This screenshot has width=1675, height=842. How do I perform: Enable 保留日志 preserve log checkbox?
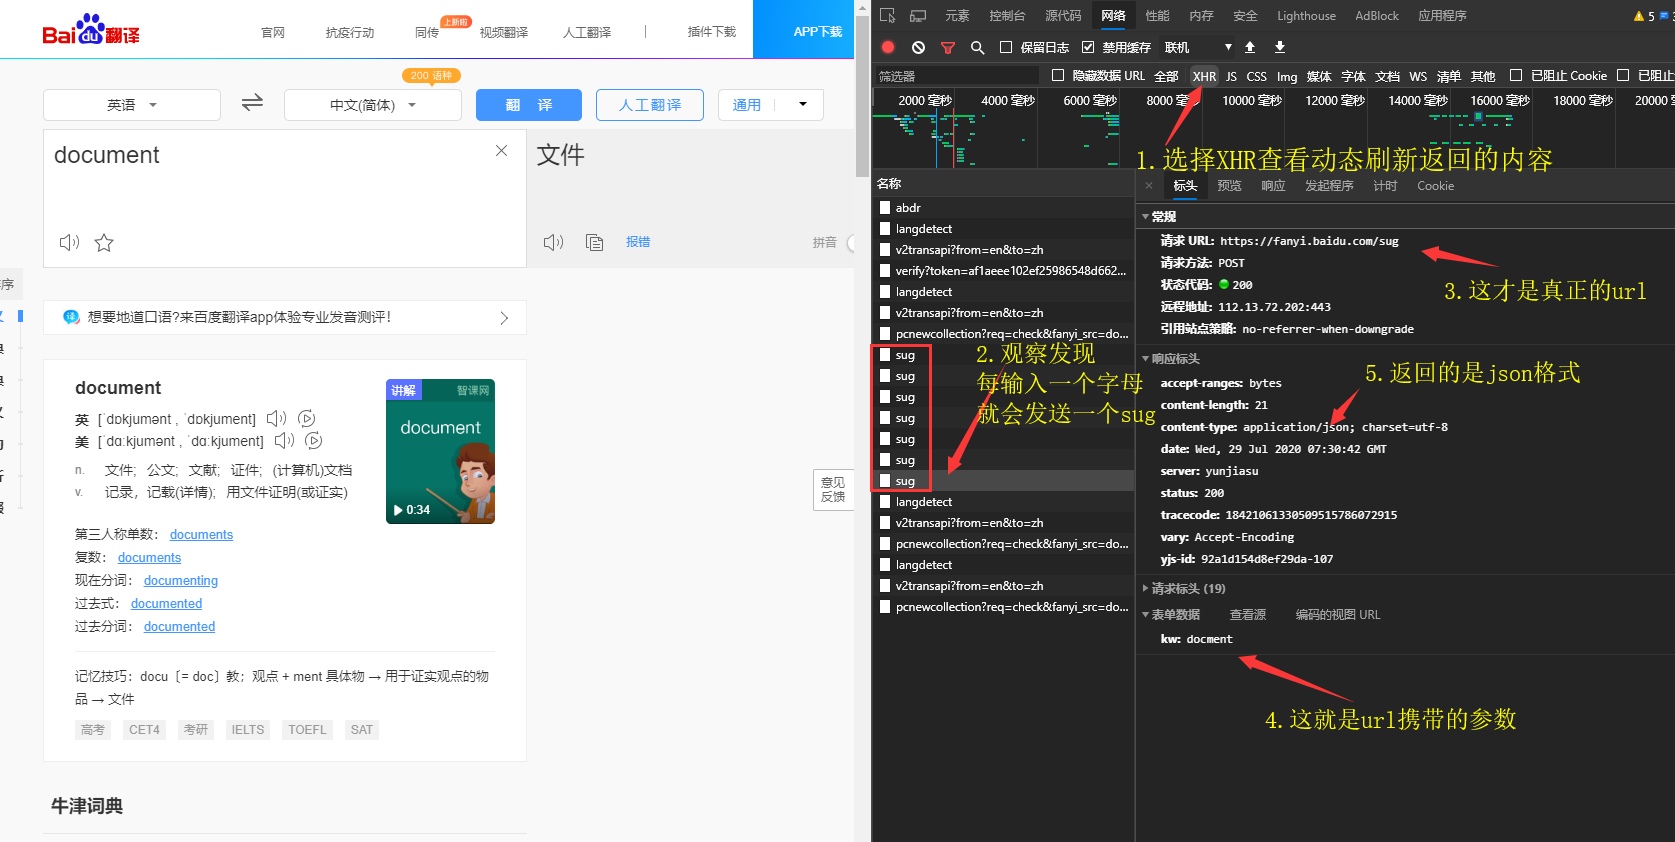[x=1006, y=47]
